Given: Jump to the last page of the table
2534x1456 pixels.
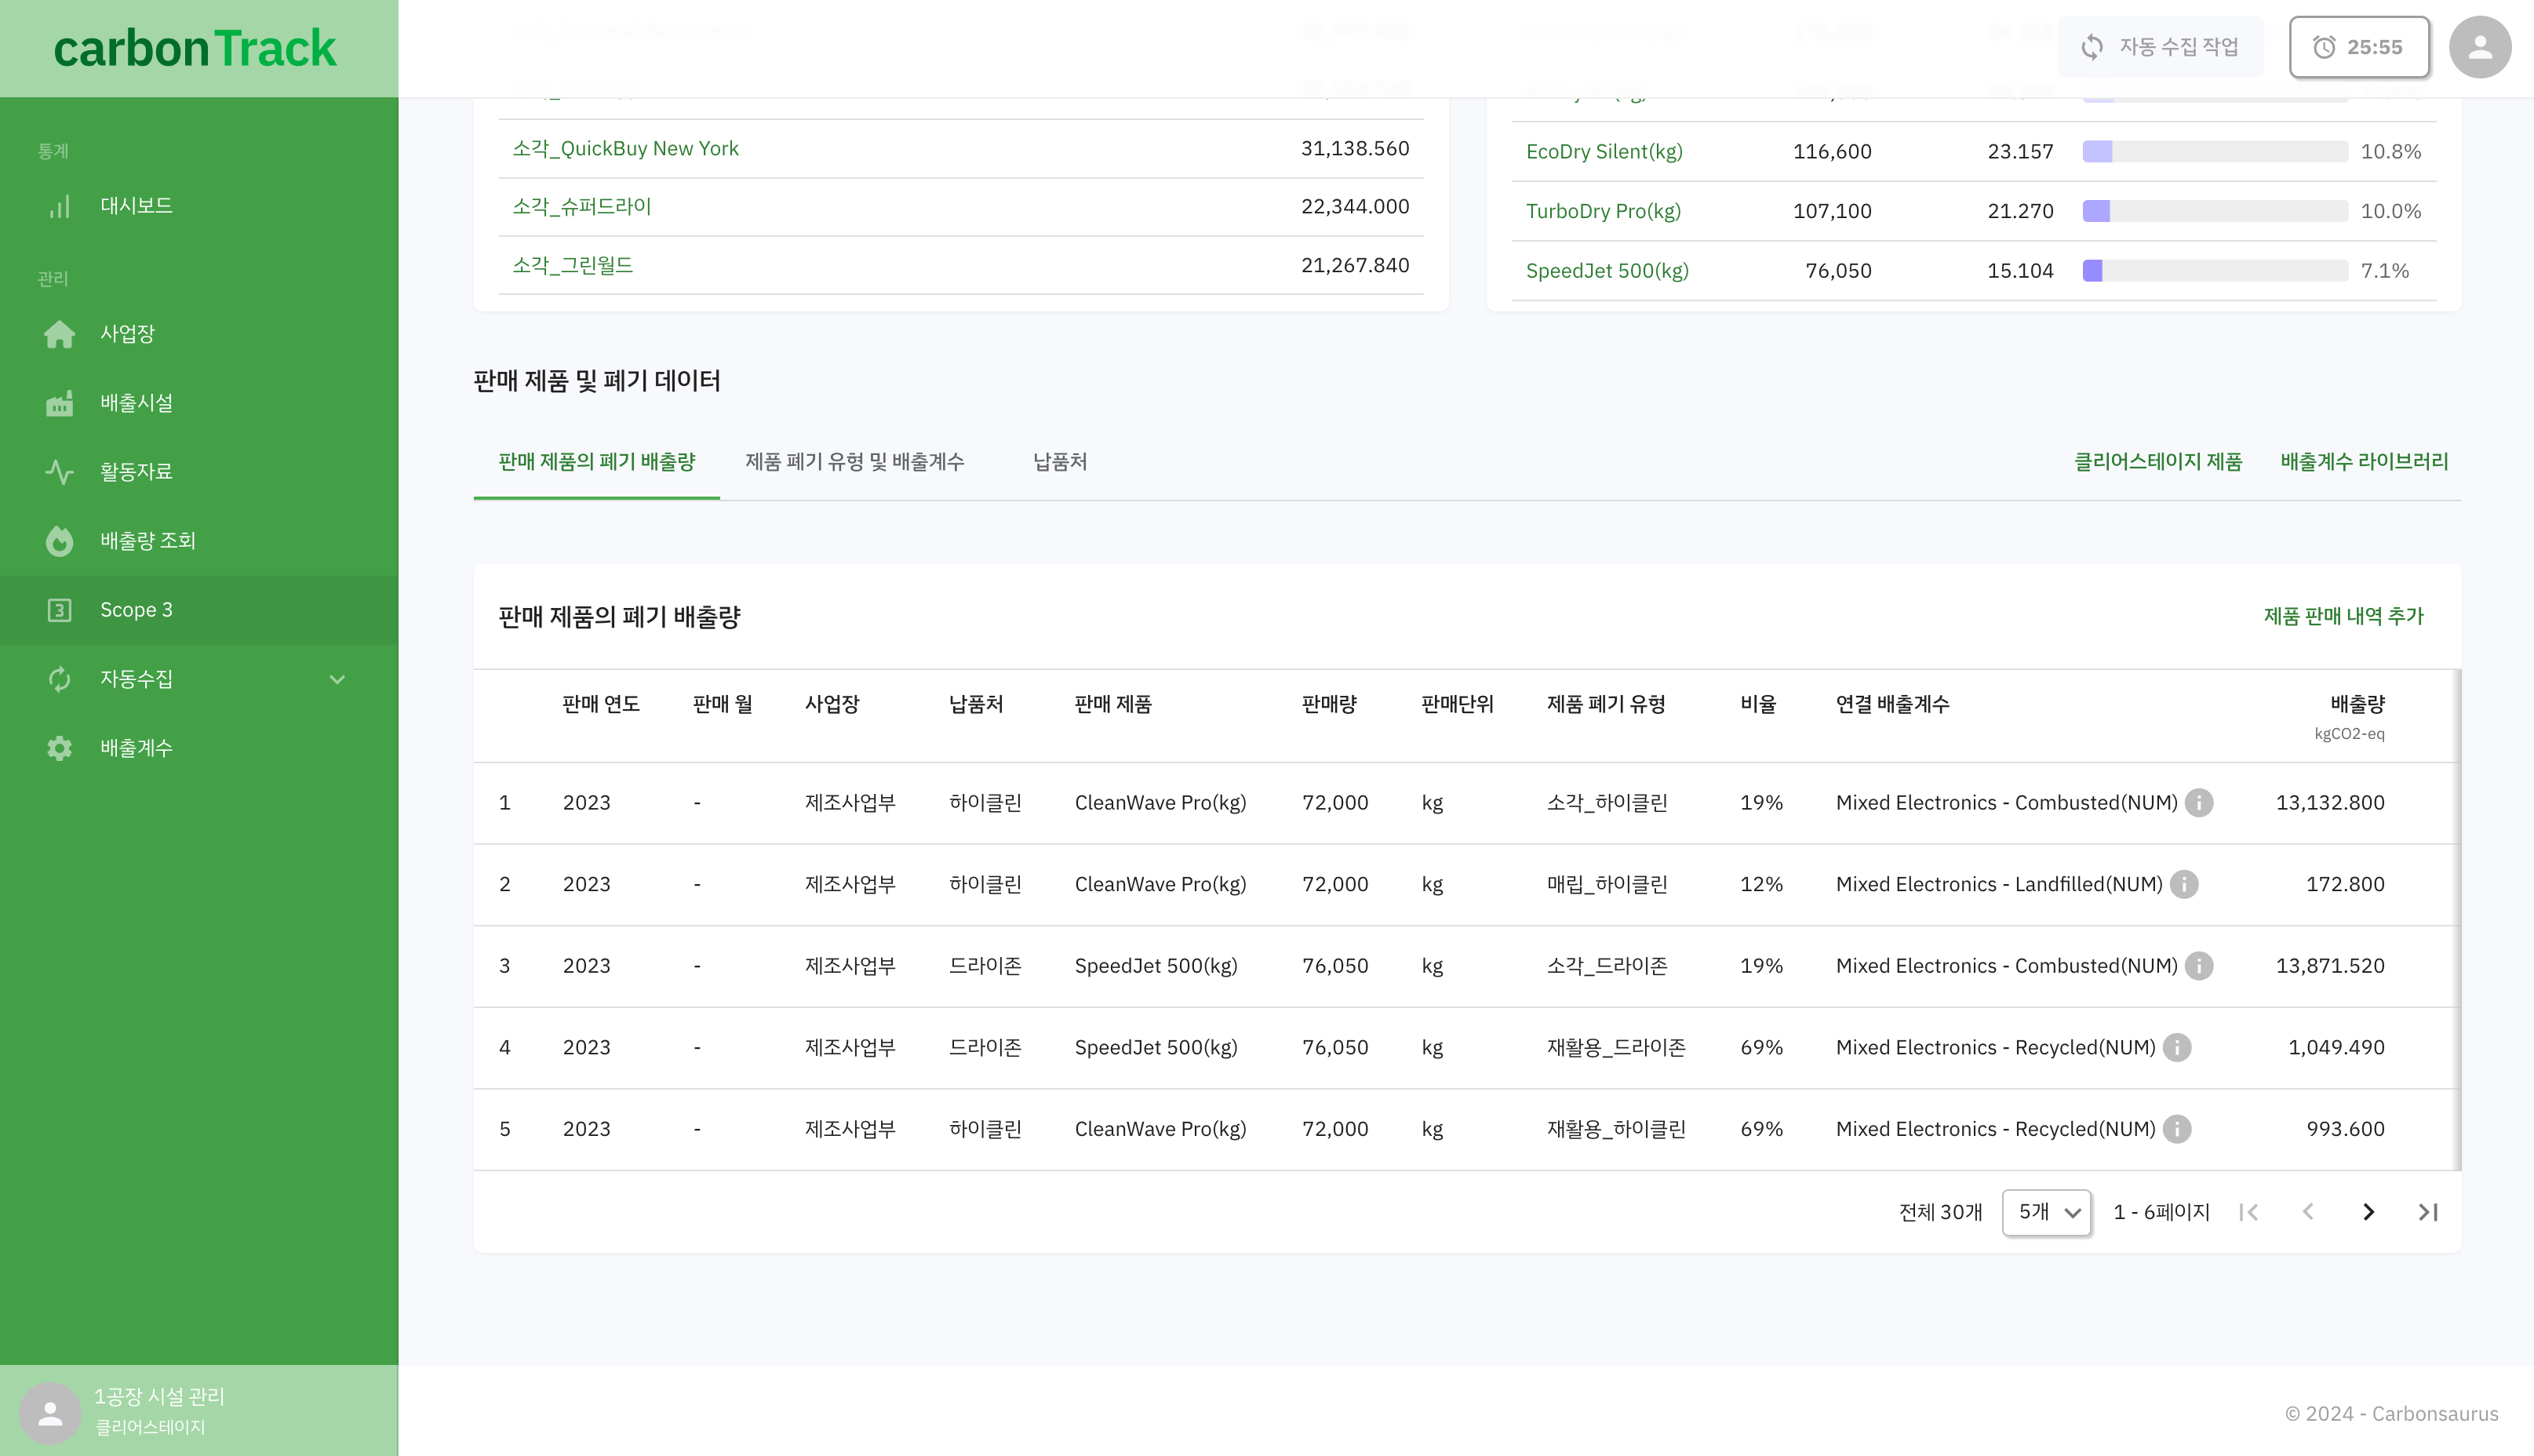Looking at the screenshot, I should [2428, 1212].
